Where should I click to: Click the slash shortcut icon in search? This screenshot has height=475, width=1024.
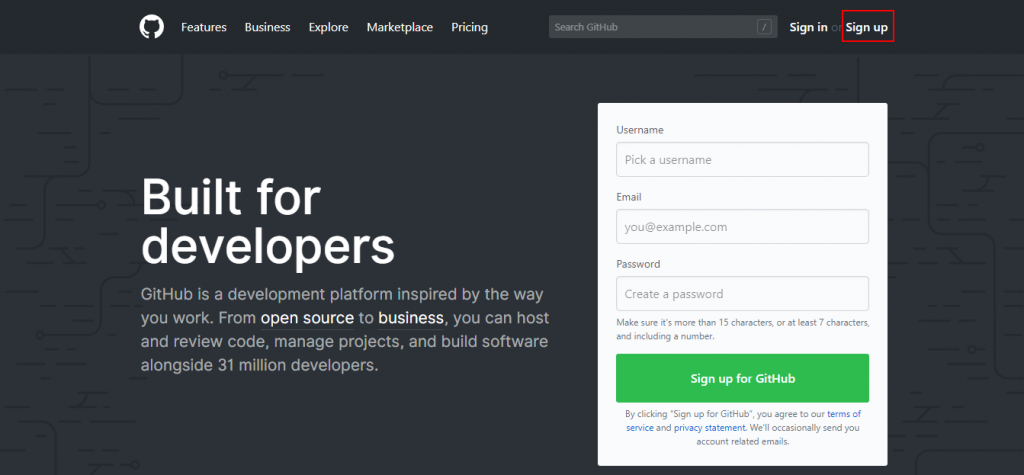click(x=764, y=27)
